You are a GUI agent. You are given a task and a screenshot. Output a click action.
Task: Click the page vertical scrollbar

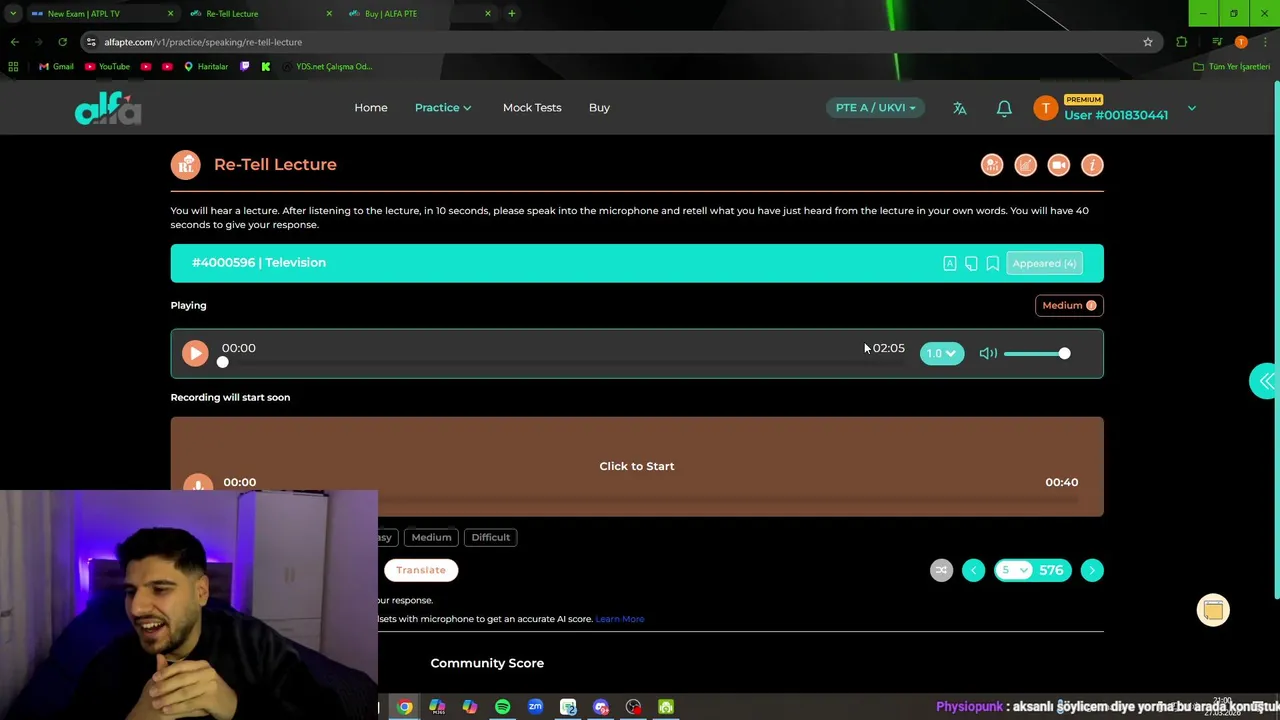pos(1275,340)
